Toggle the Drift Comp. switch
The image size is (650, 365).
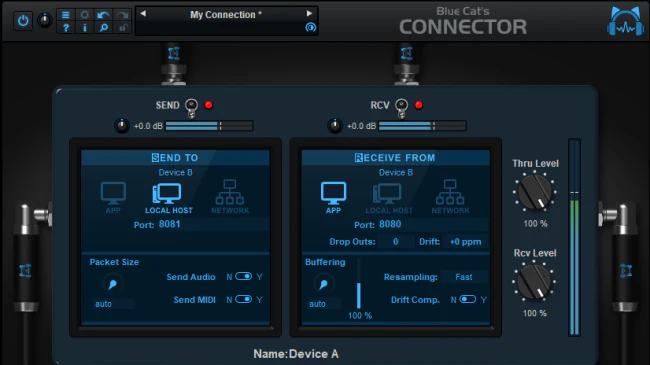[x=467, y=299]
